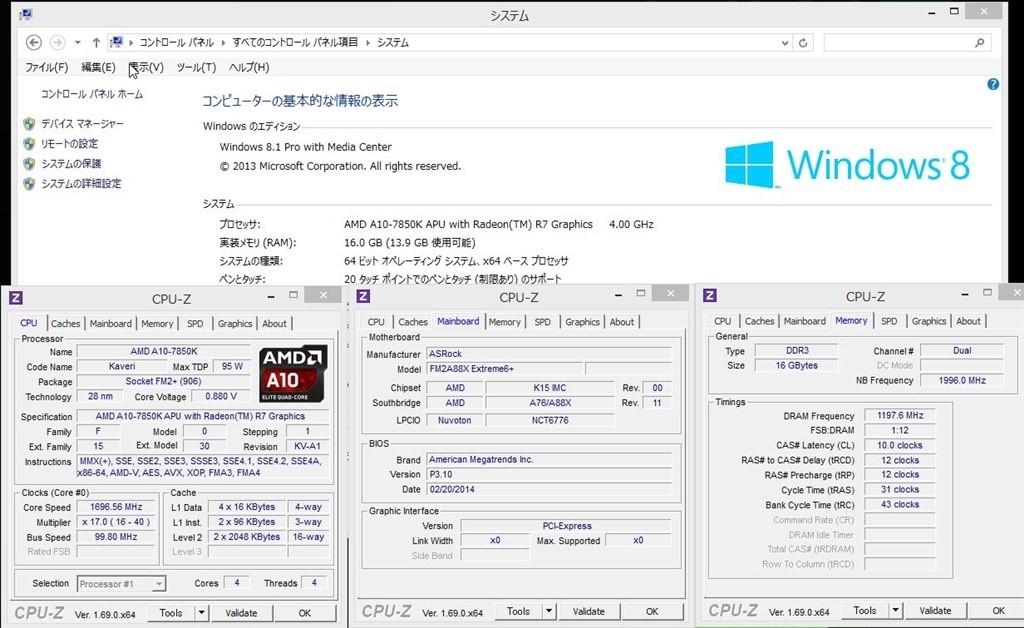Click the motherboard Model value "FM2A88X Extreme6+"

click(x=505, y=369)
